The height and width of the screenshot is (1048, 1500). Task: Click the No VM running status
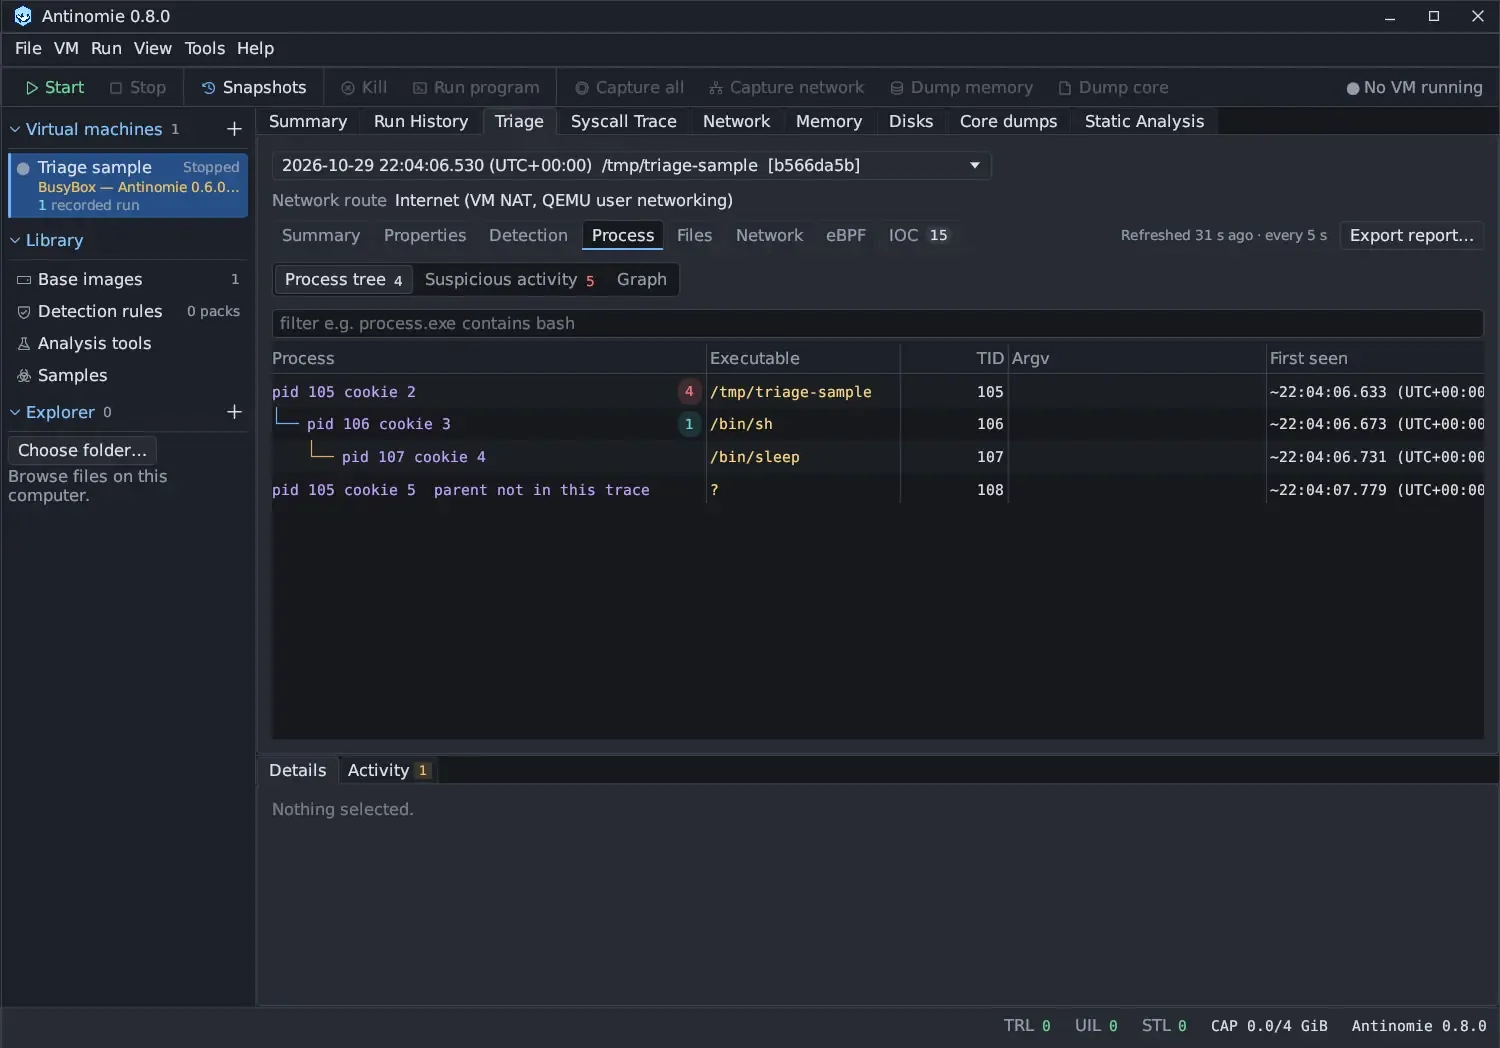point(1414,88)
